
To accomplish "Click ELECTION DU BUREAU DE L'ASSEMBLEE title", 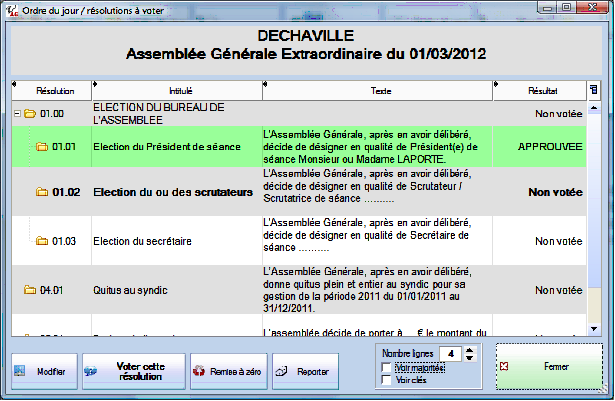I will pyautogui.click(x=159, y=114).
